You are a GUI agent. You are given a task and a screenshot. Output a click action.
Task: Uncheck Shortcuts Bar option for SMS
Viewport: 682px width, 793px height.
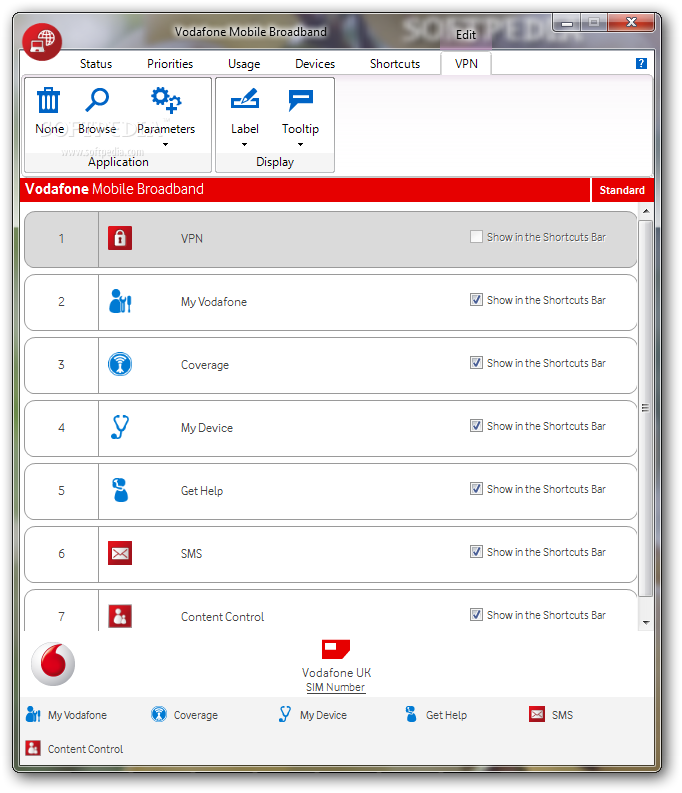point(476,551)
